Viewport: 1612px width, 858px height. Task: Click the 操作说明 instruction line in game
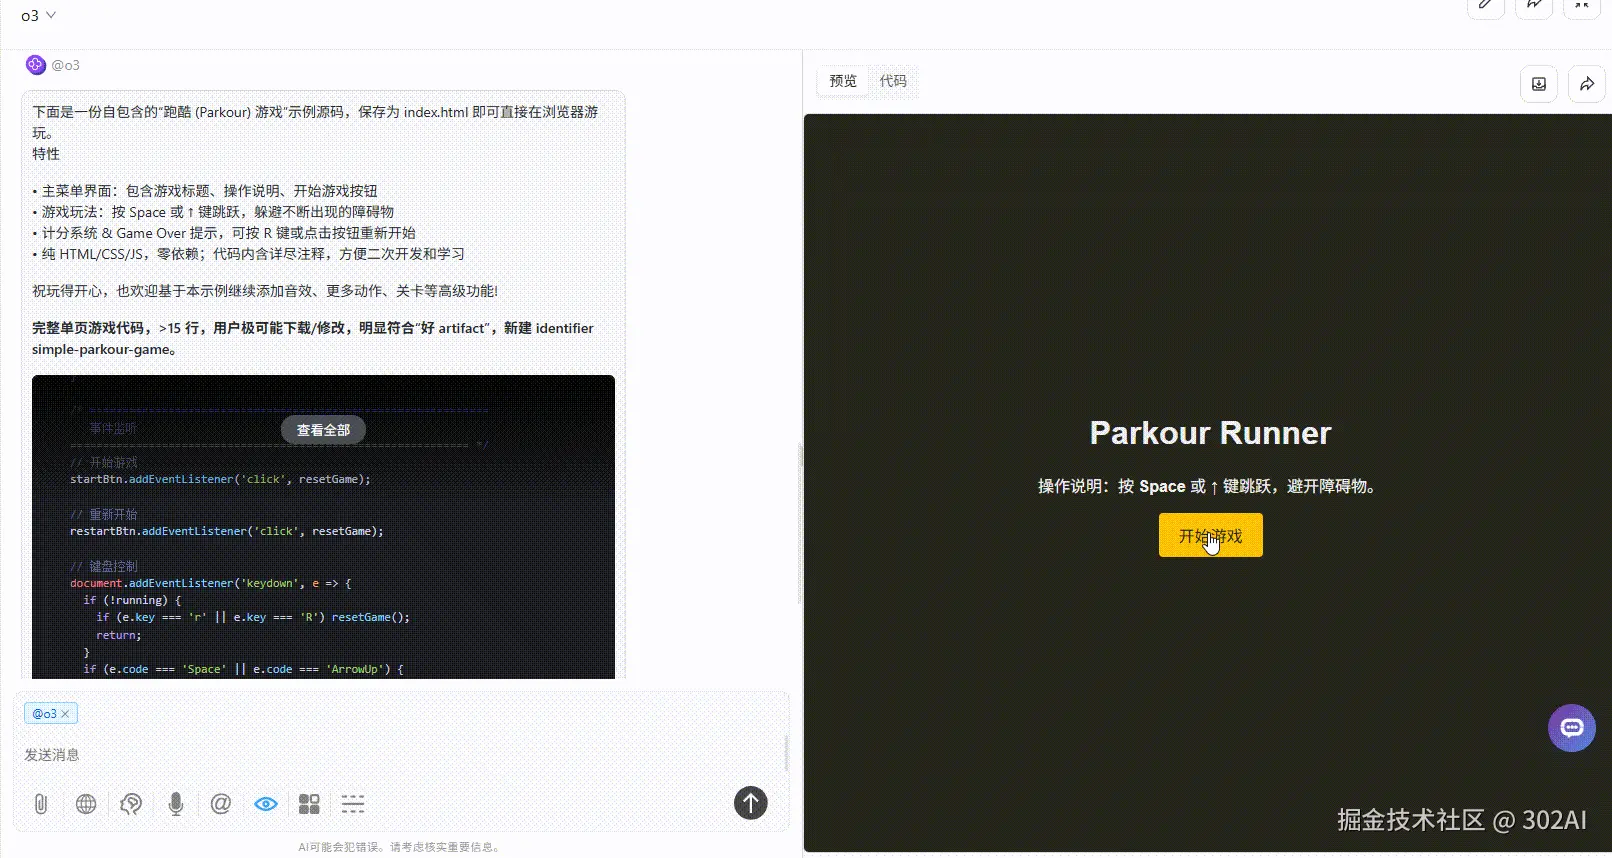[x=1210, y=487]
